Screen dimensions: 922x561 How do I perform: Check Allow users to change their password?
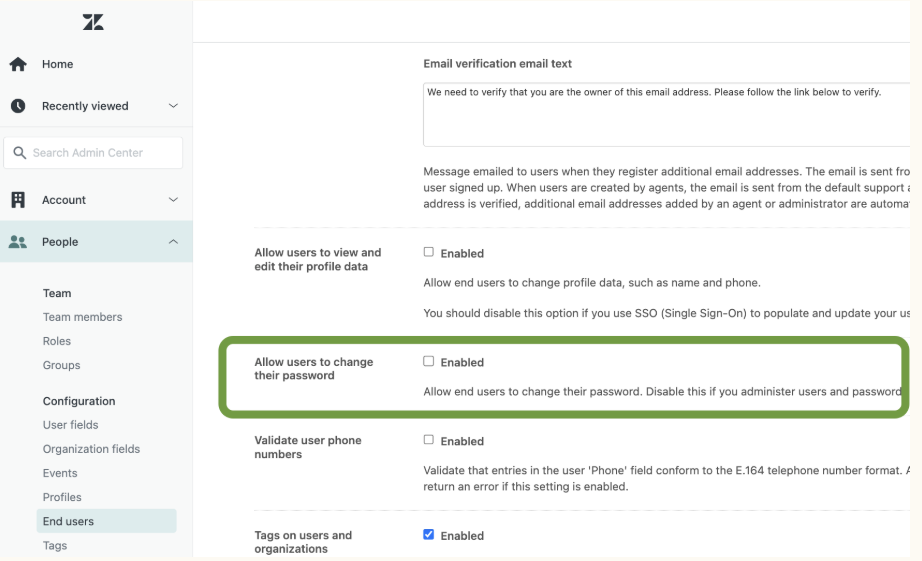(429, 362)
